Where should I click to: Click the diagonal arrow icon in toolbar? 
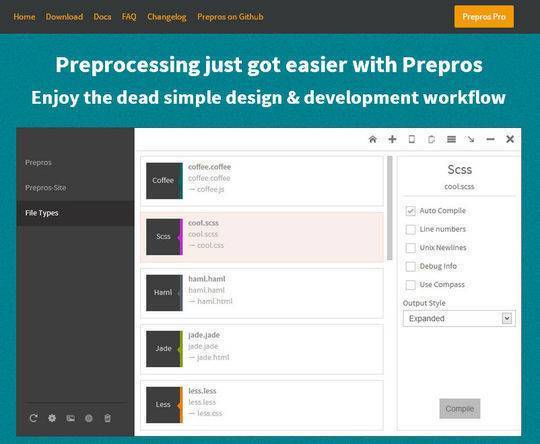[x=470, y=139]
